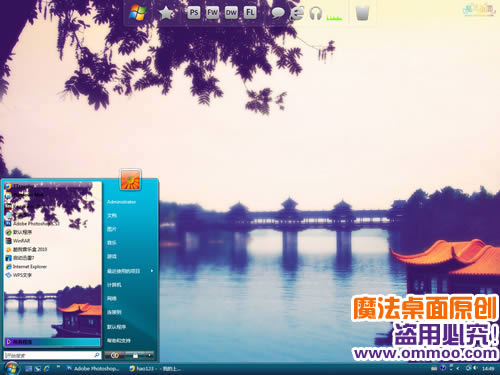
Task: Expand 最近使用的项目 submenu arrow
Action: 152,271
